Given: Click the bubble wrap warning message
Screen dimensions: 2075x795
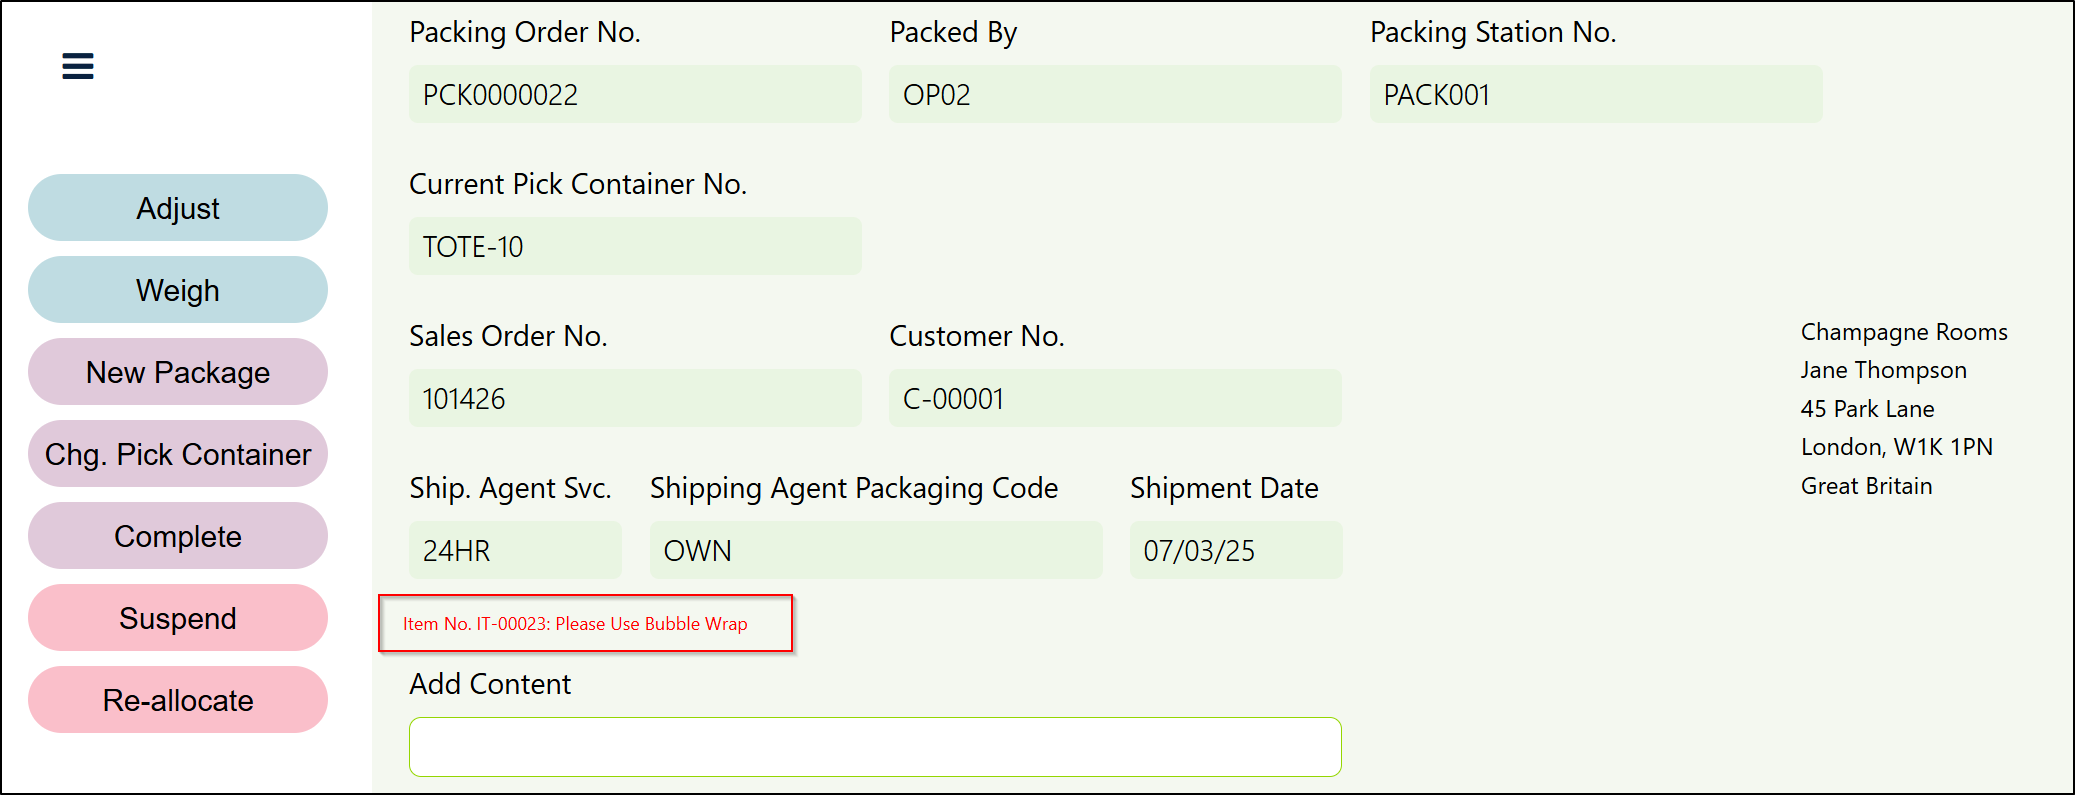Looking at the screenshot, I should 575,624.
